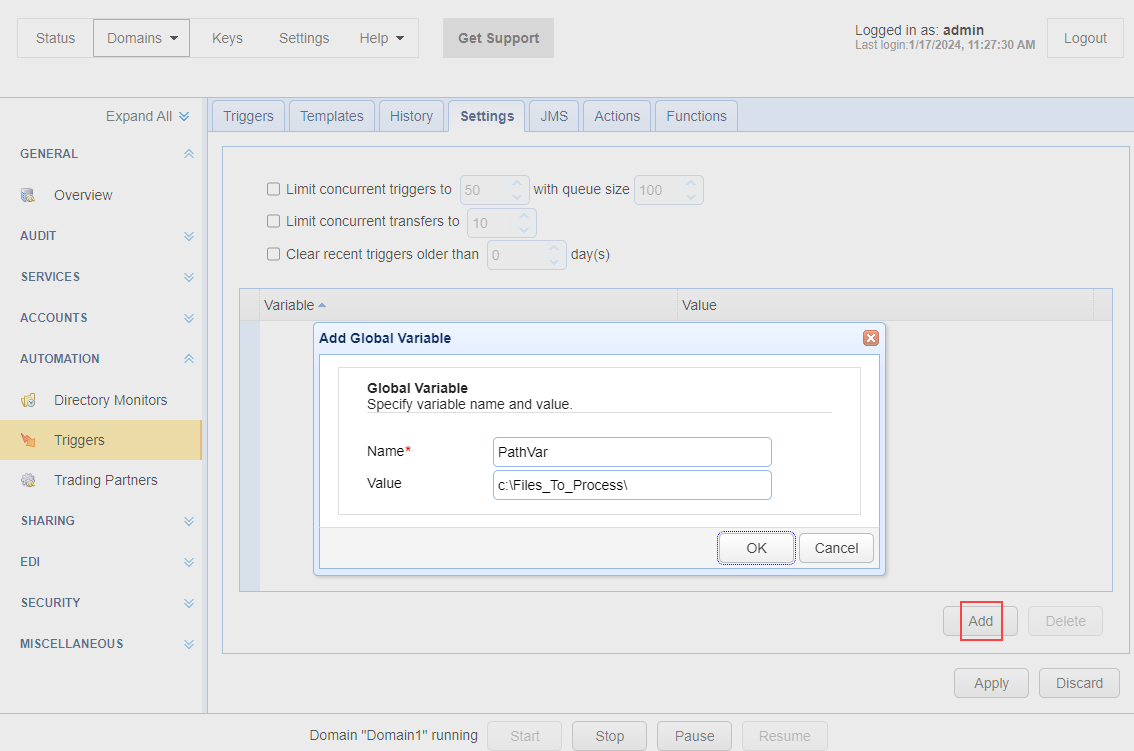This screenshot has height=751, width=1134.
Task: Click the Value column header
Action: 885,305
